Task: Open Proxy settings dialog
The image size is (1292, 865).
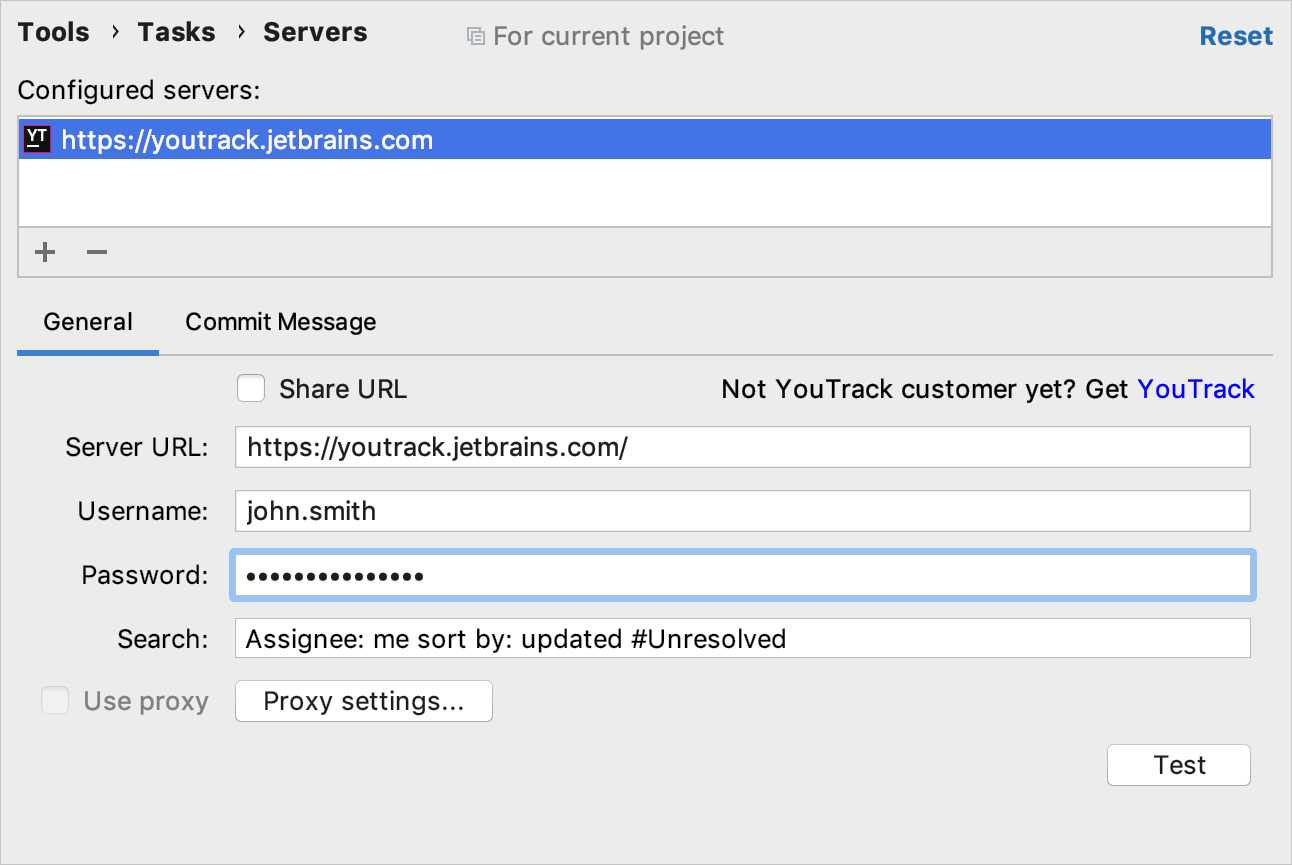Action: coord(364,701)
